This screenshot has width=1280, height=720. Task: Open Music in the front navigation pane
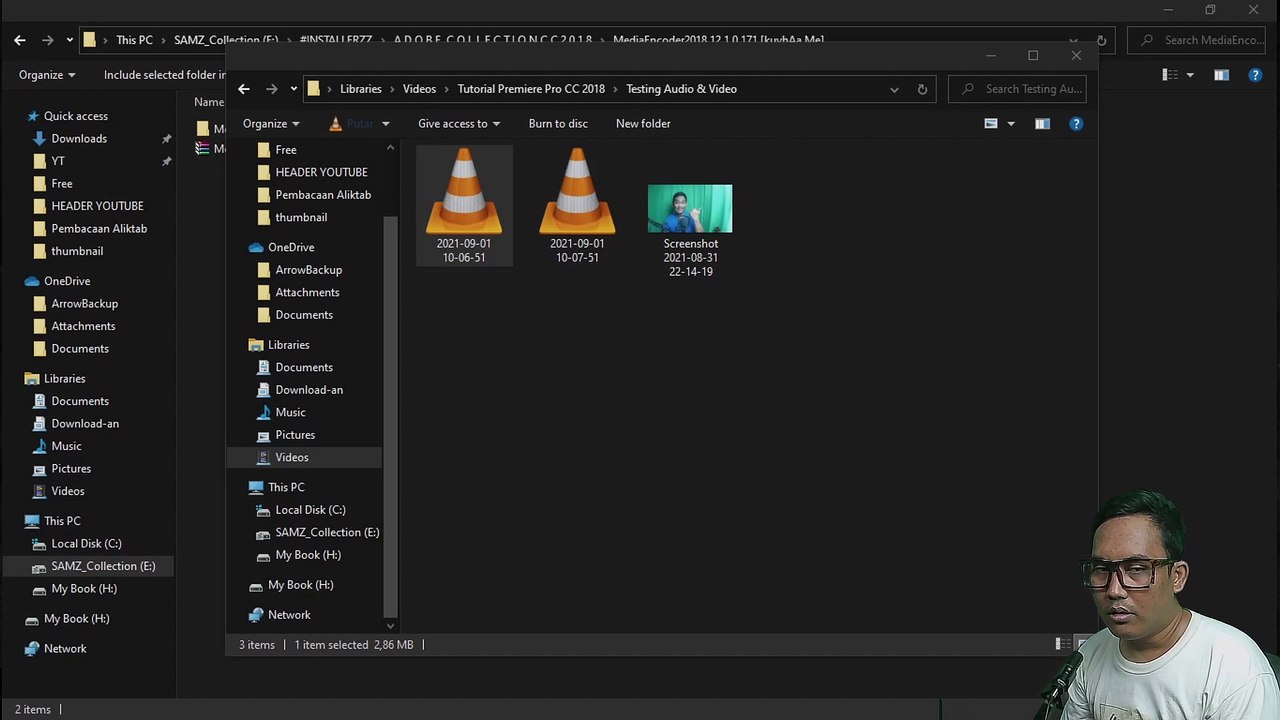pyautogui.click(x=290, y=412)
